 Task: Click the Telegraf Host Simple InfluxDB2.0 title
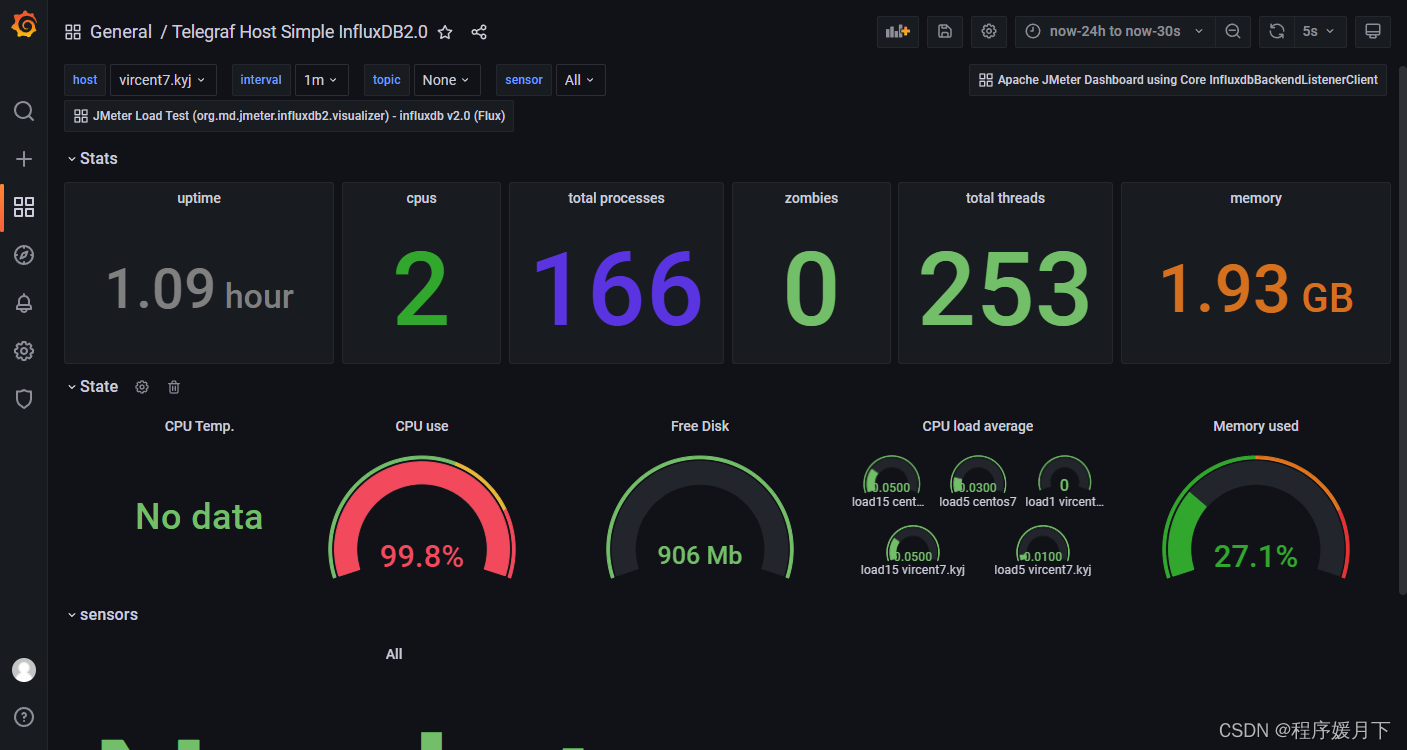click(300, 32)
